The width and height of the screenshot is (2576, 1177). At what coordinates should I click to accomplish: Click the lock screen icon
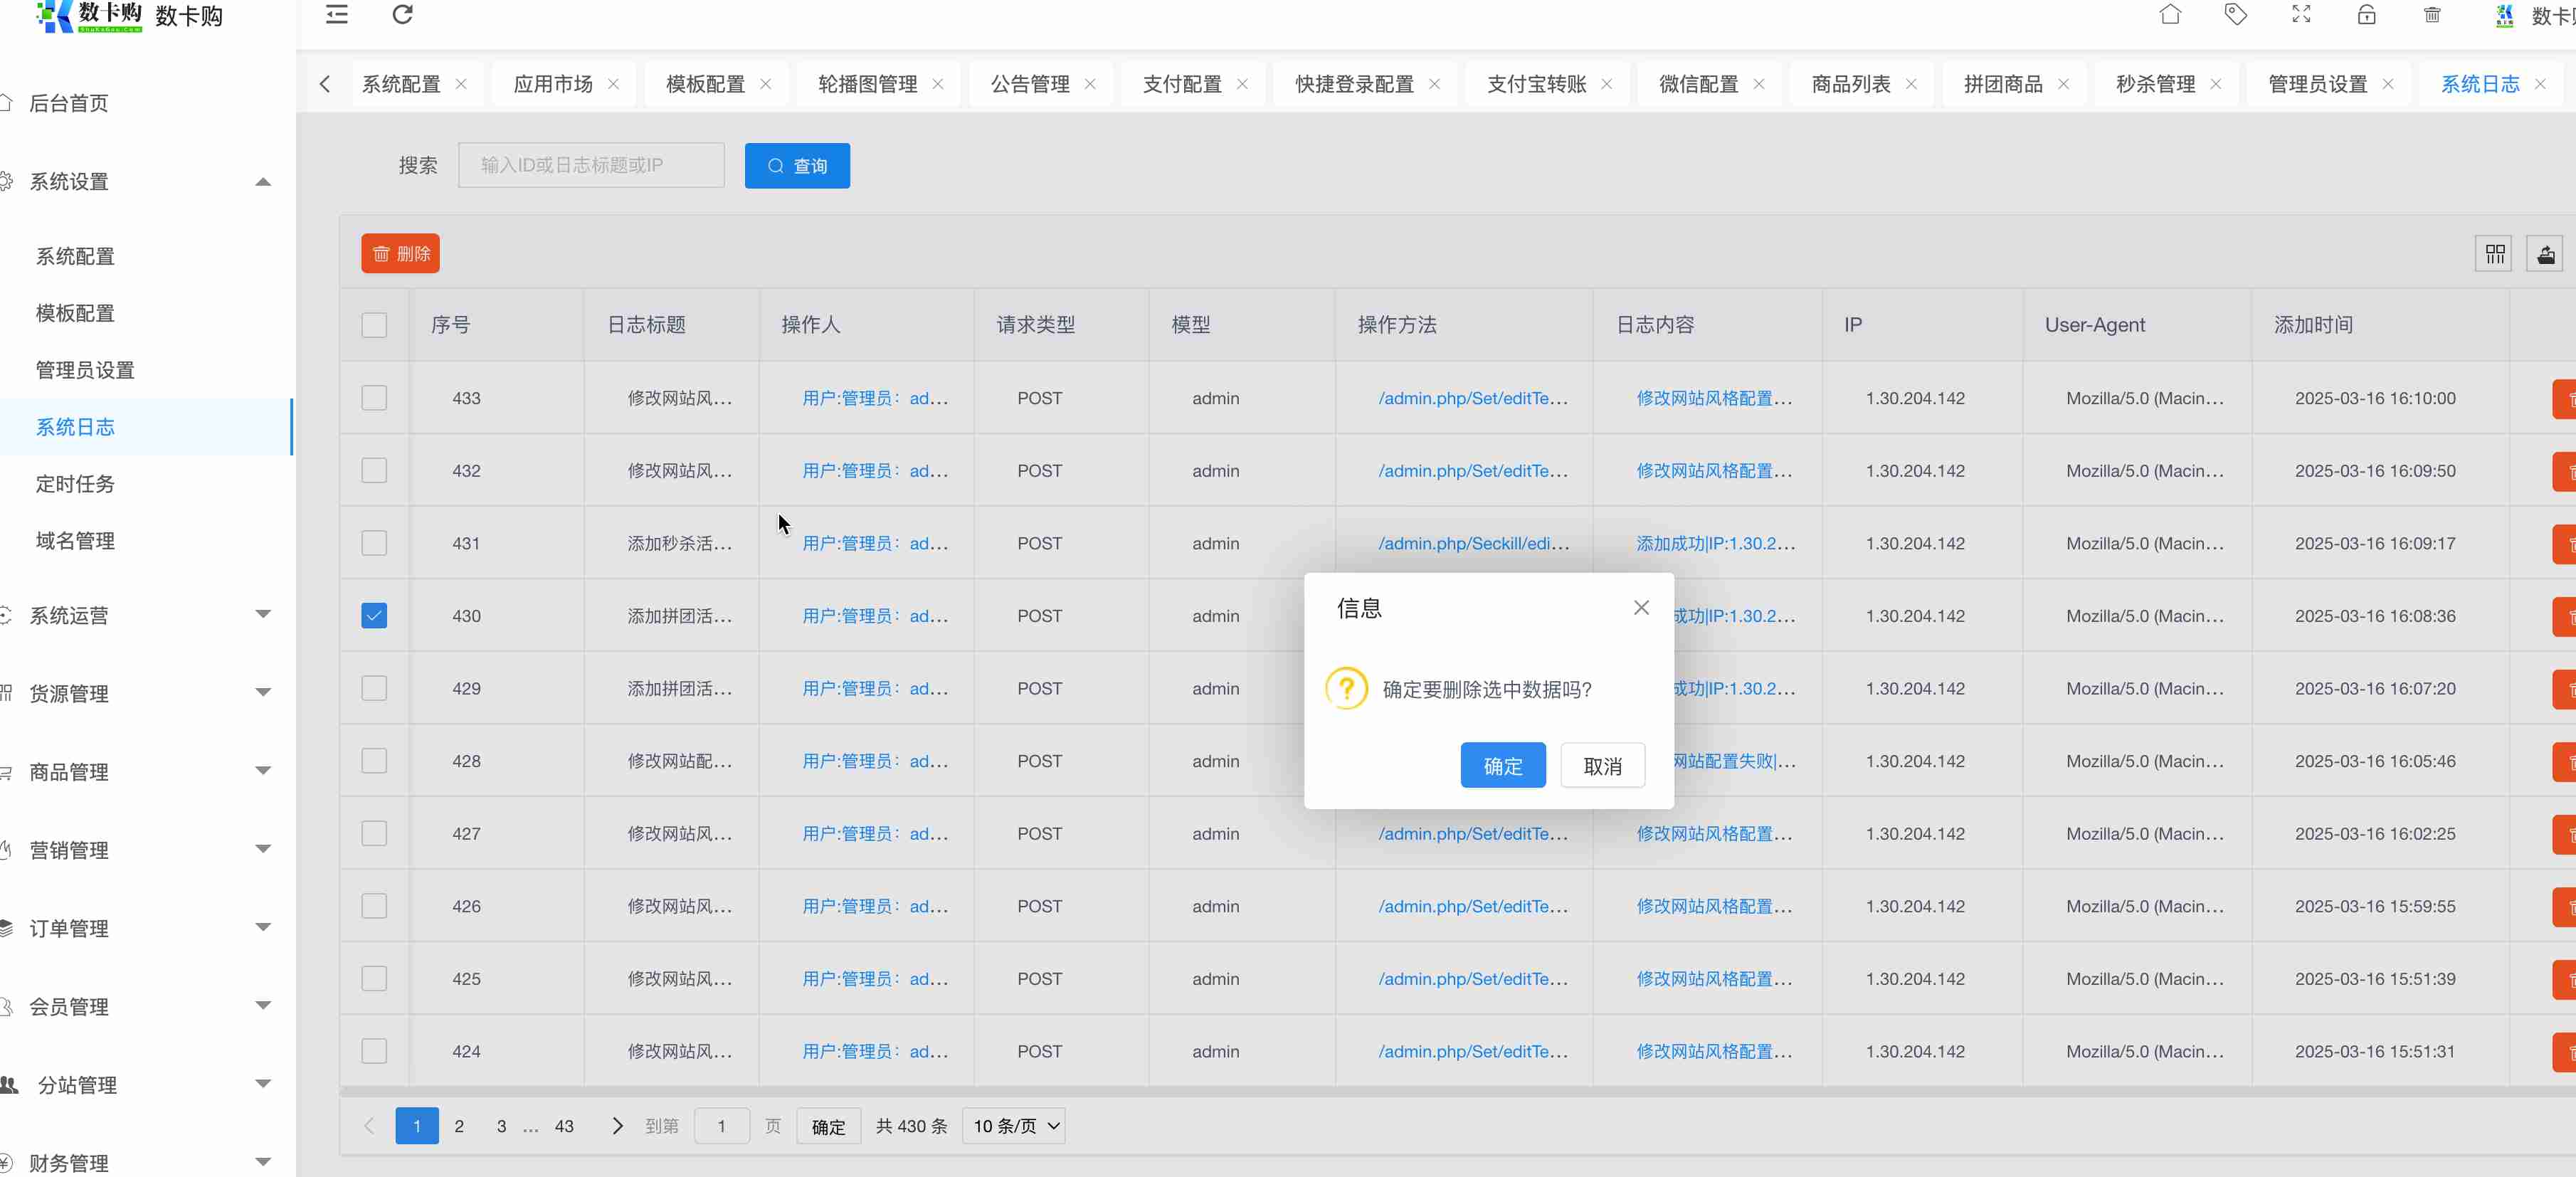[2366, 15]
